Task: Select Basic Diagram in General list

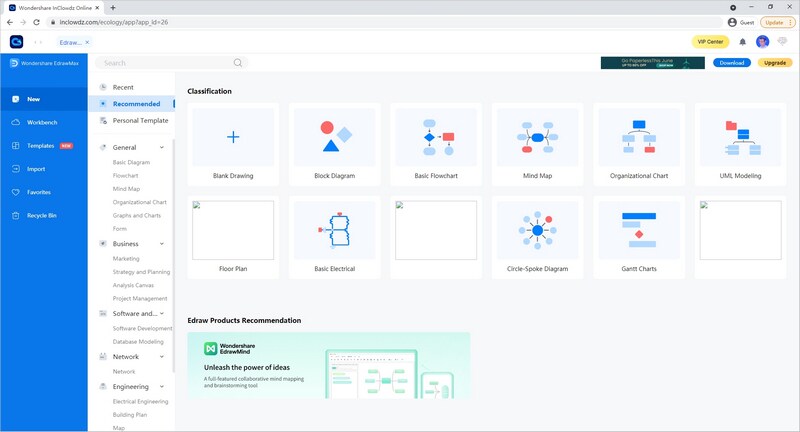Action: [131, 162]
